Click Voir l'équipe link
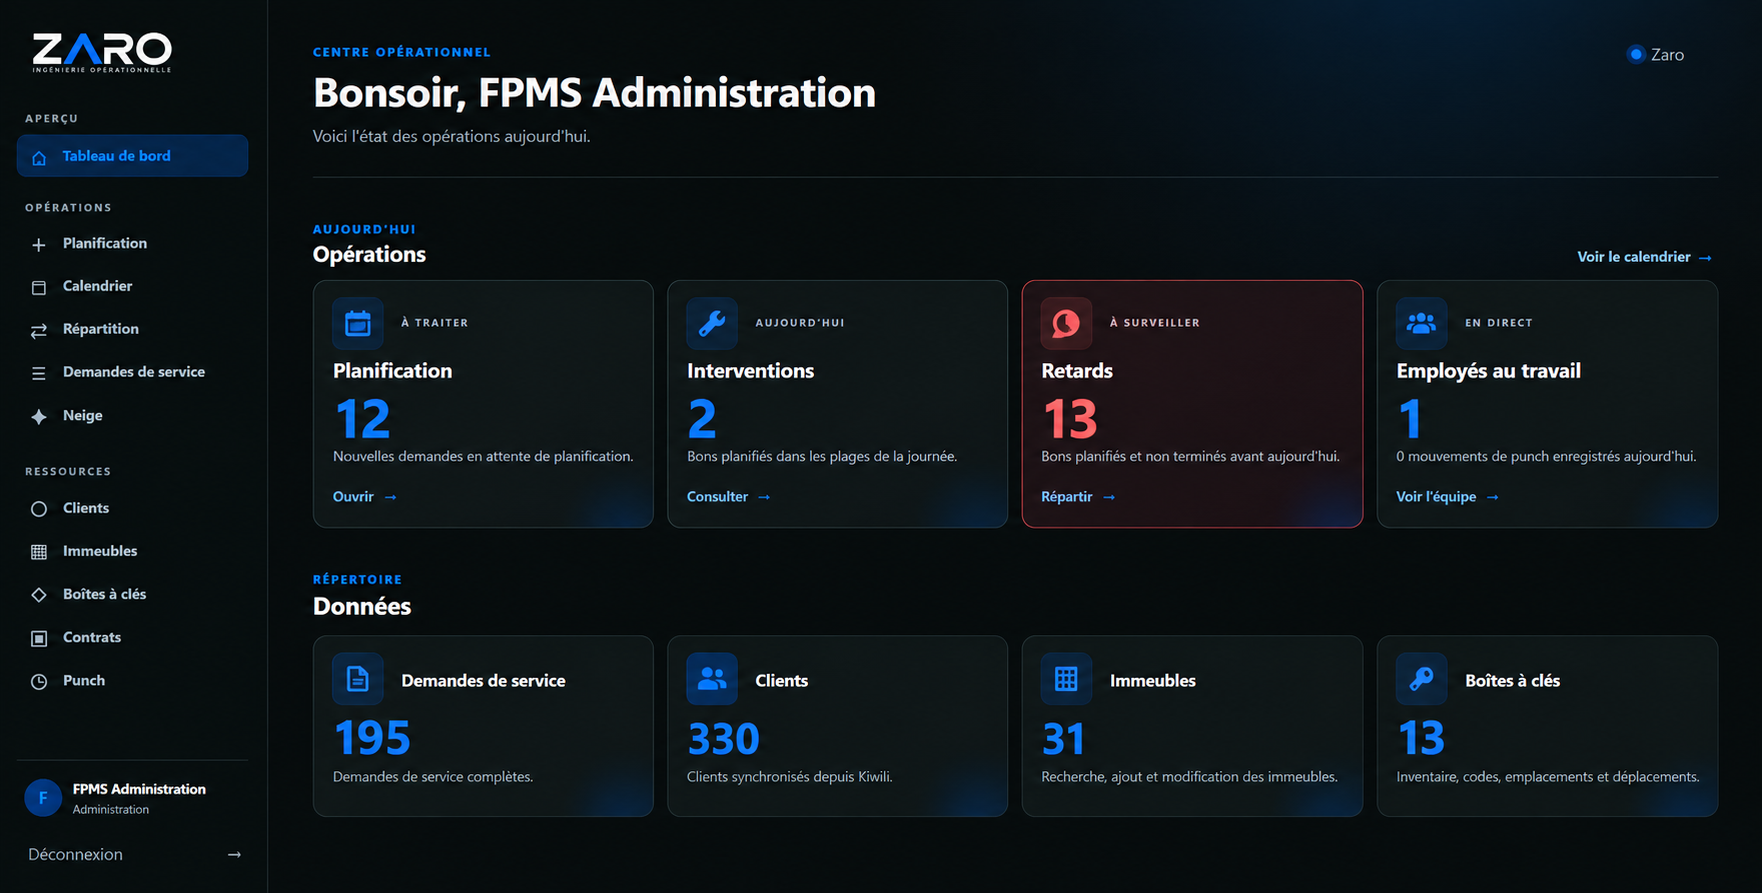The height and width of the screenshot is (893, 1762). tap(1447, 497)
